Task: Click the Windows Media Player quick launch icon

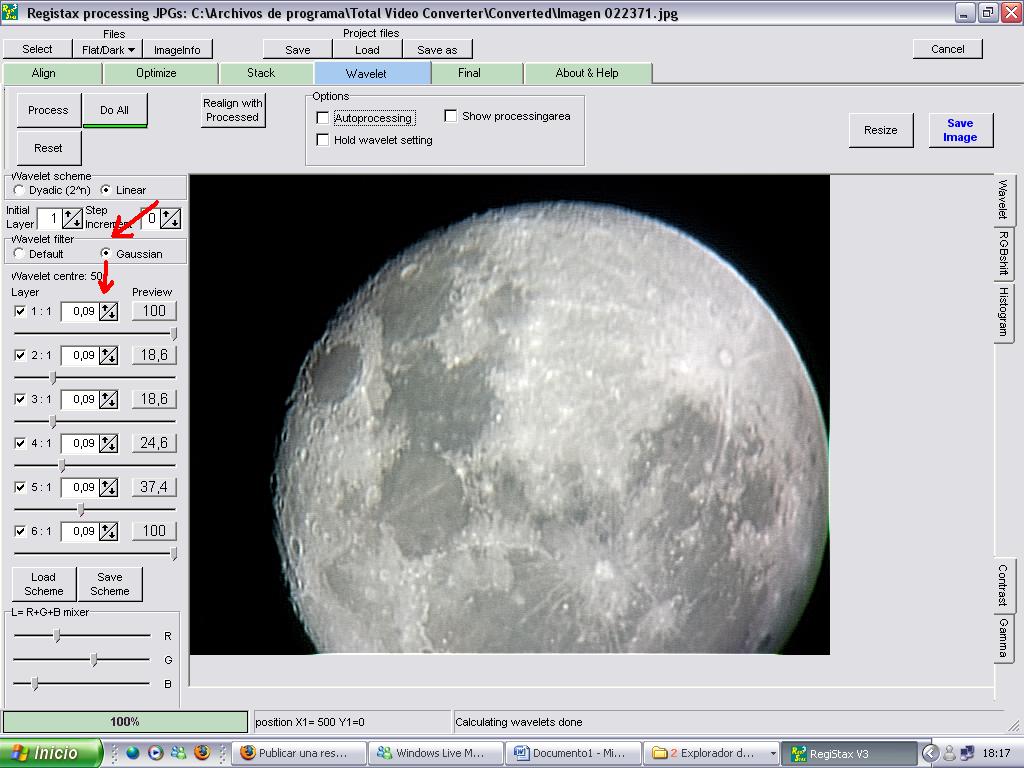Action: click(x=155, y=752)
